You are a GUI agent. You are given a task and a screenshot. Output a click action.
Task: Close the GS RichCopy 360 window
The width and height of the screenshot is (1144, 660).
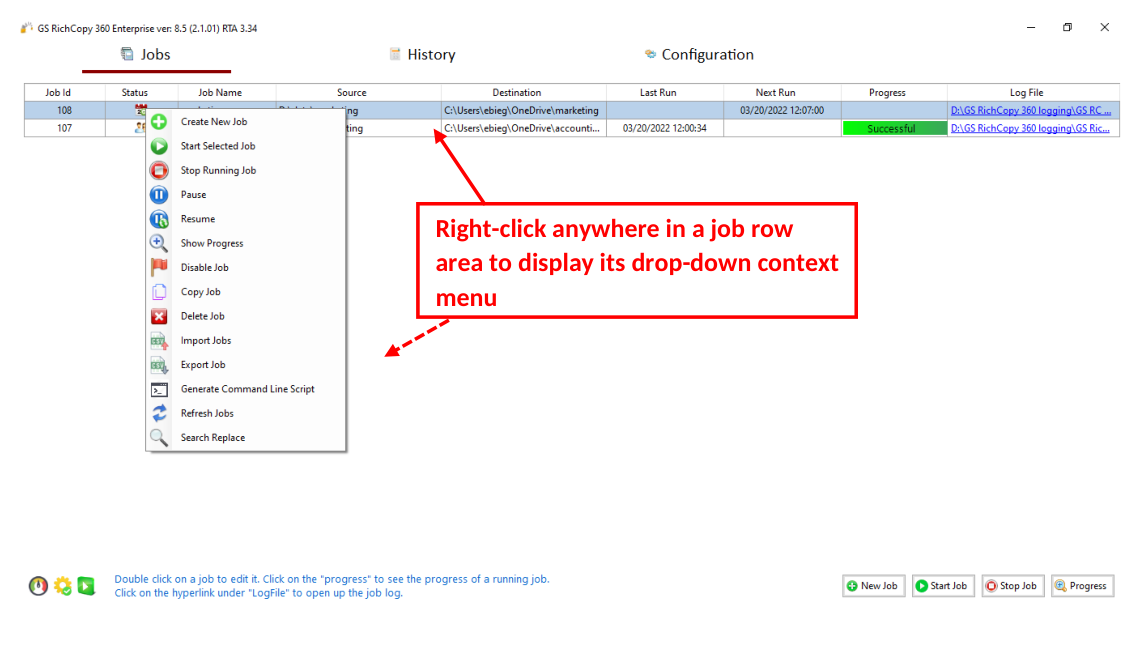pos(1105,28)
